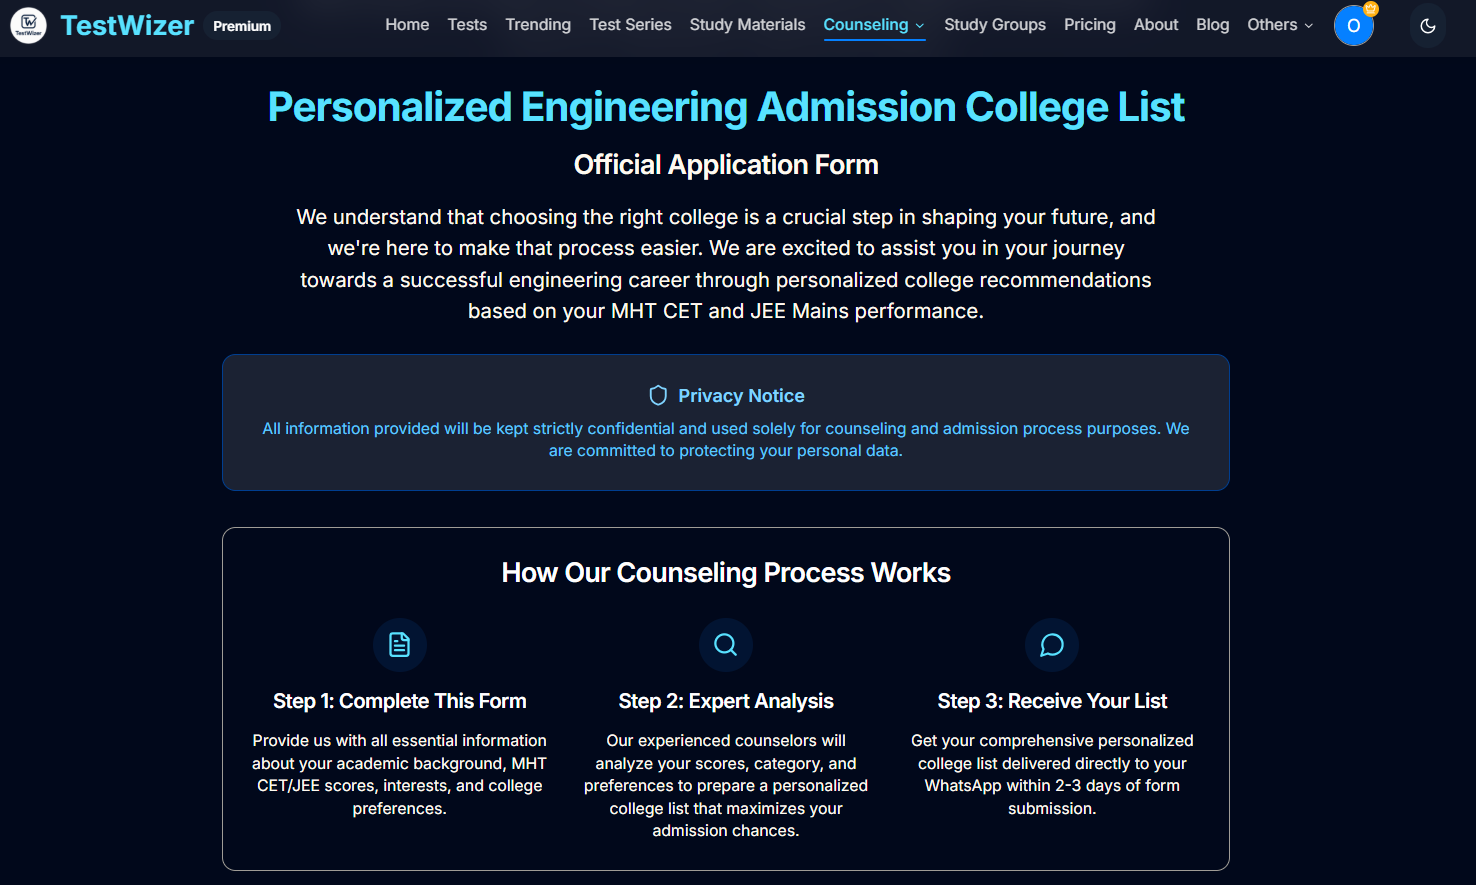
Task: Toggle dark mode with the moon icon
Action: click(1427, 26)
